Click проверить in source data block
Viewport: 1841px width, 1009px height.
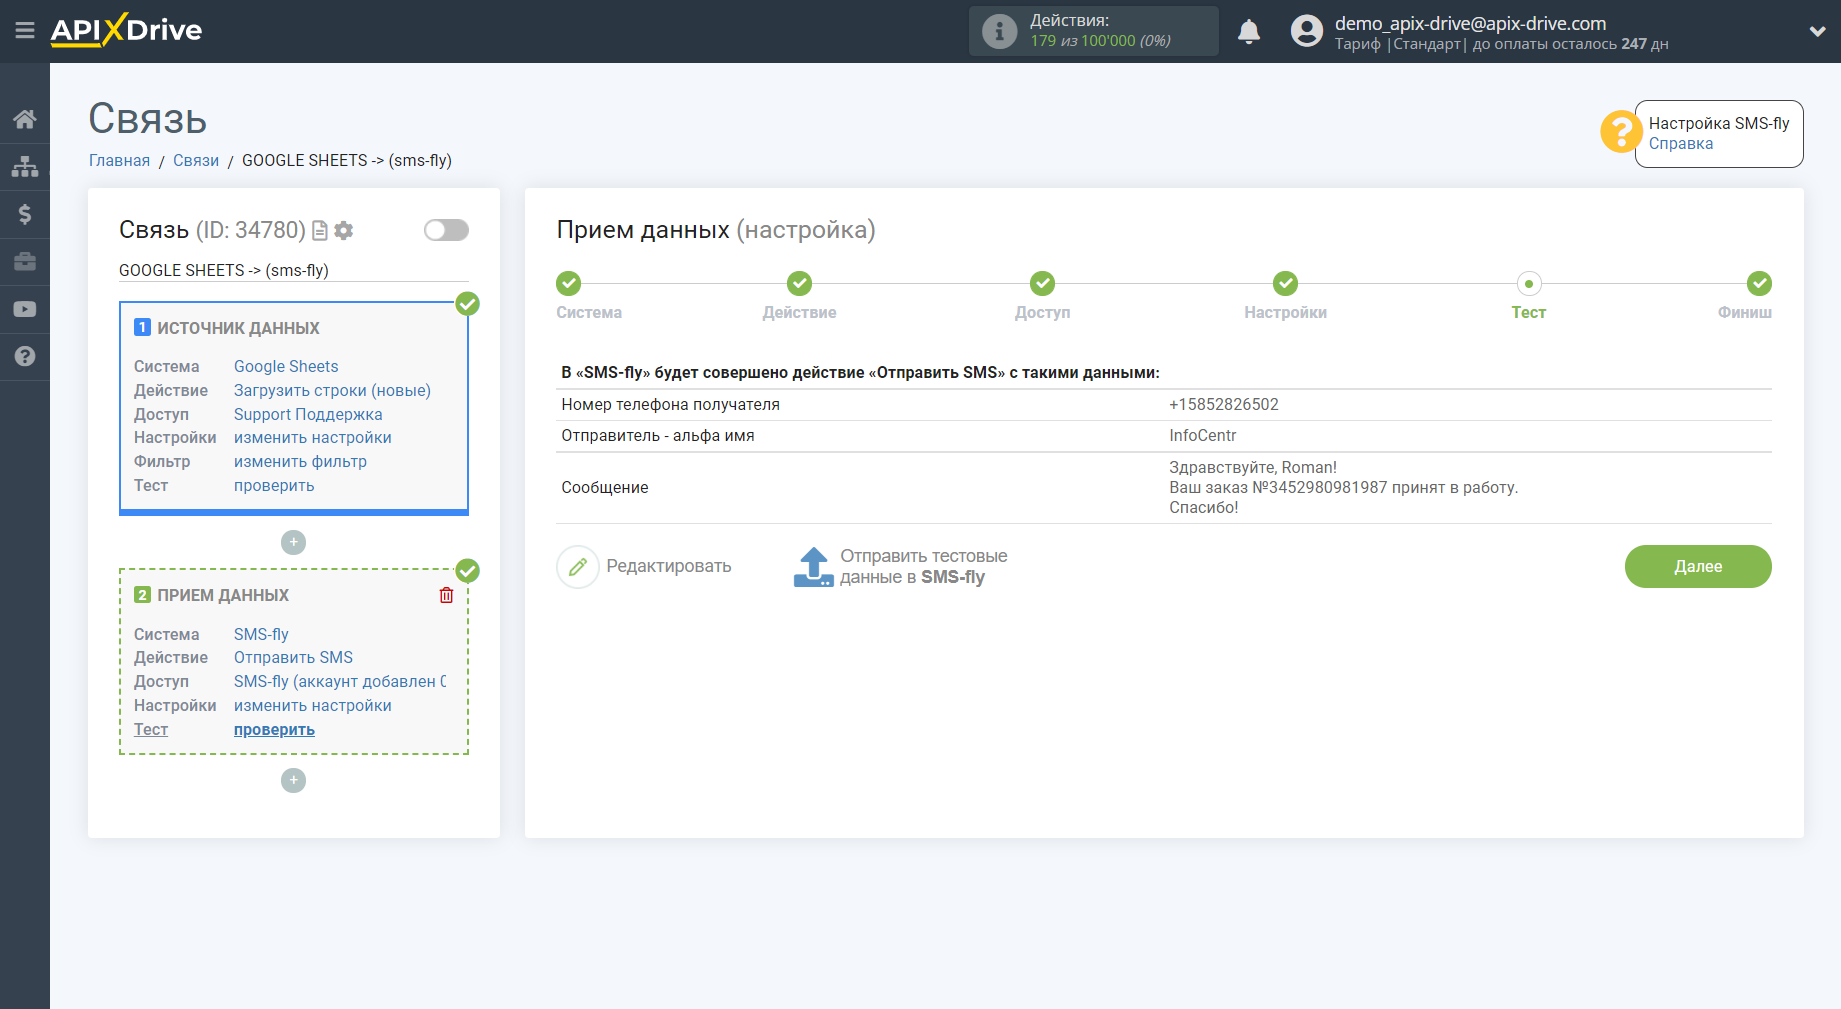tap(274, 486)
